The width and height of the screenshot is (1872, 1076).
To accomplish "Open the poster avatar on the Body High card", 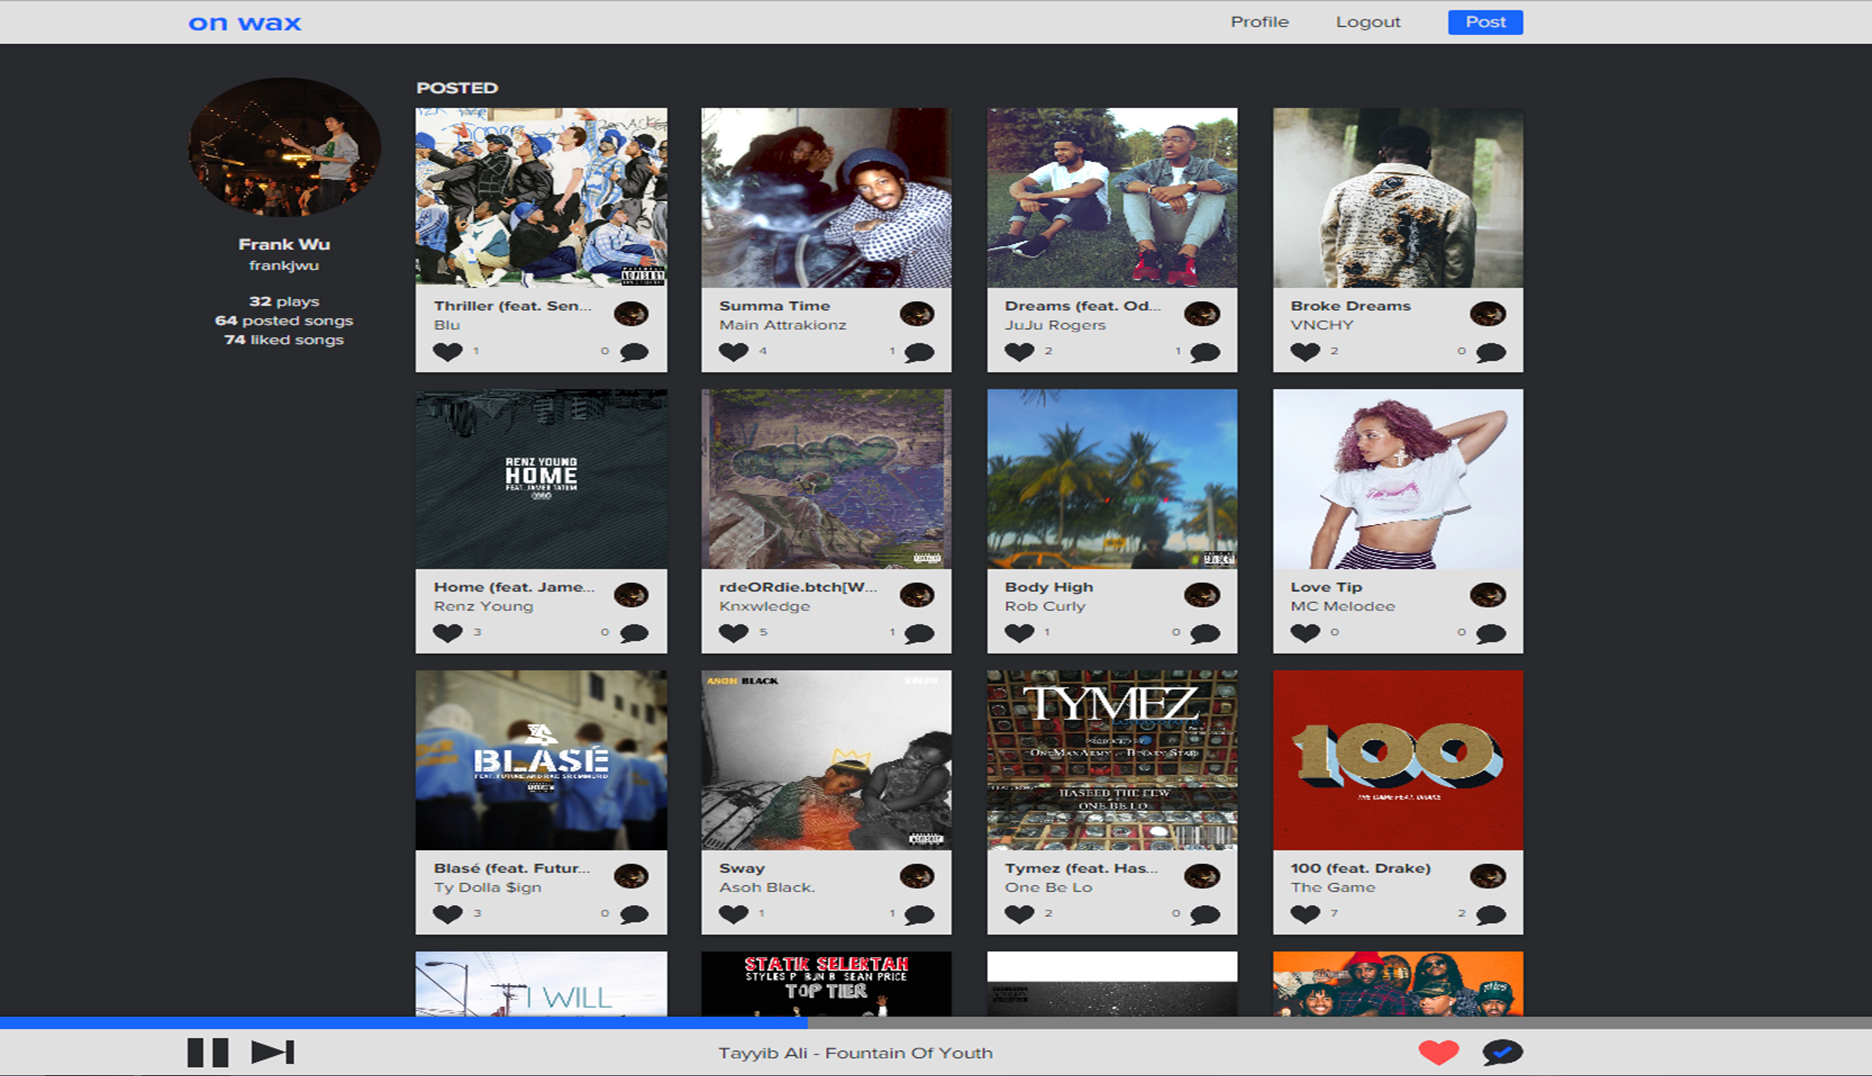I will pos(1202,595).
